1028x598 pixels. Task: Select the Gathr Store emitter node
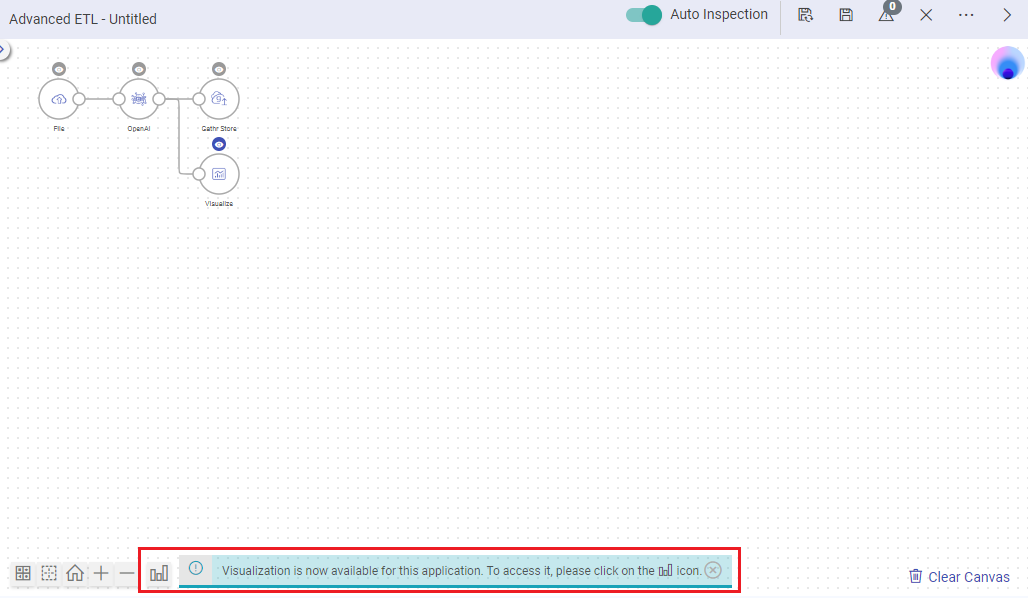pyautogui.click(x=219, y=99)
